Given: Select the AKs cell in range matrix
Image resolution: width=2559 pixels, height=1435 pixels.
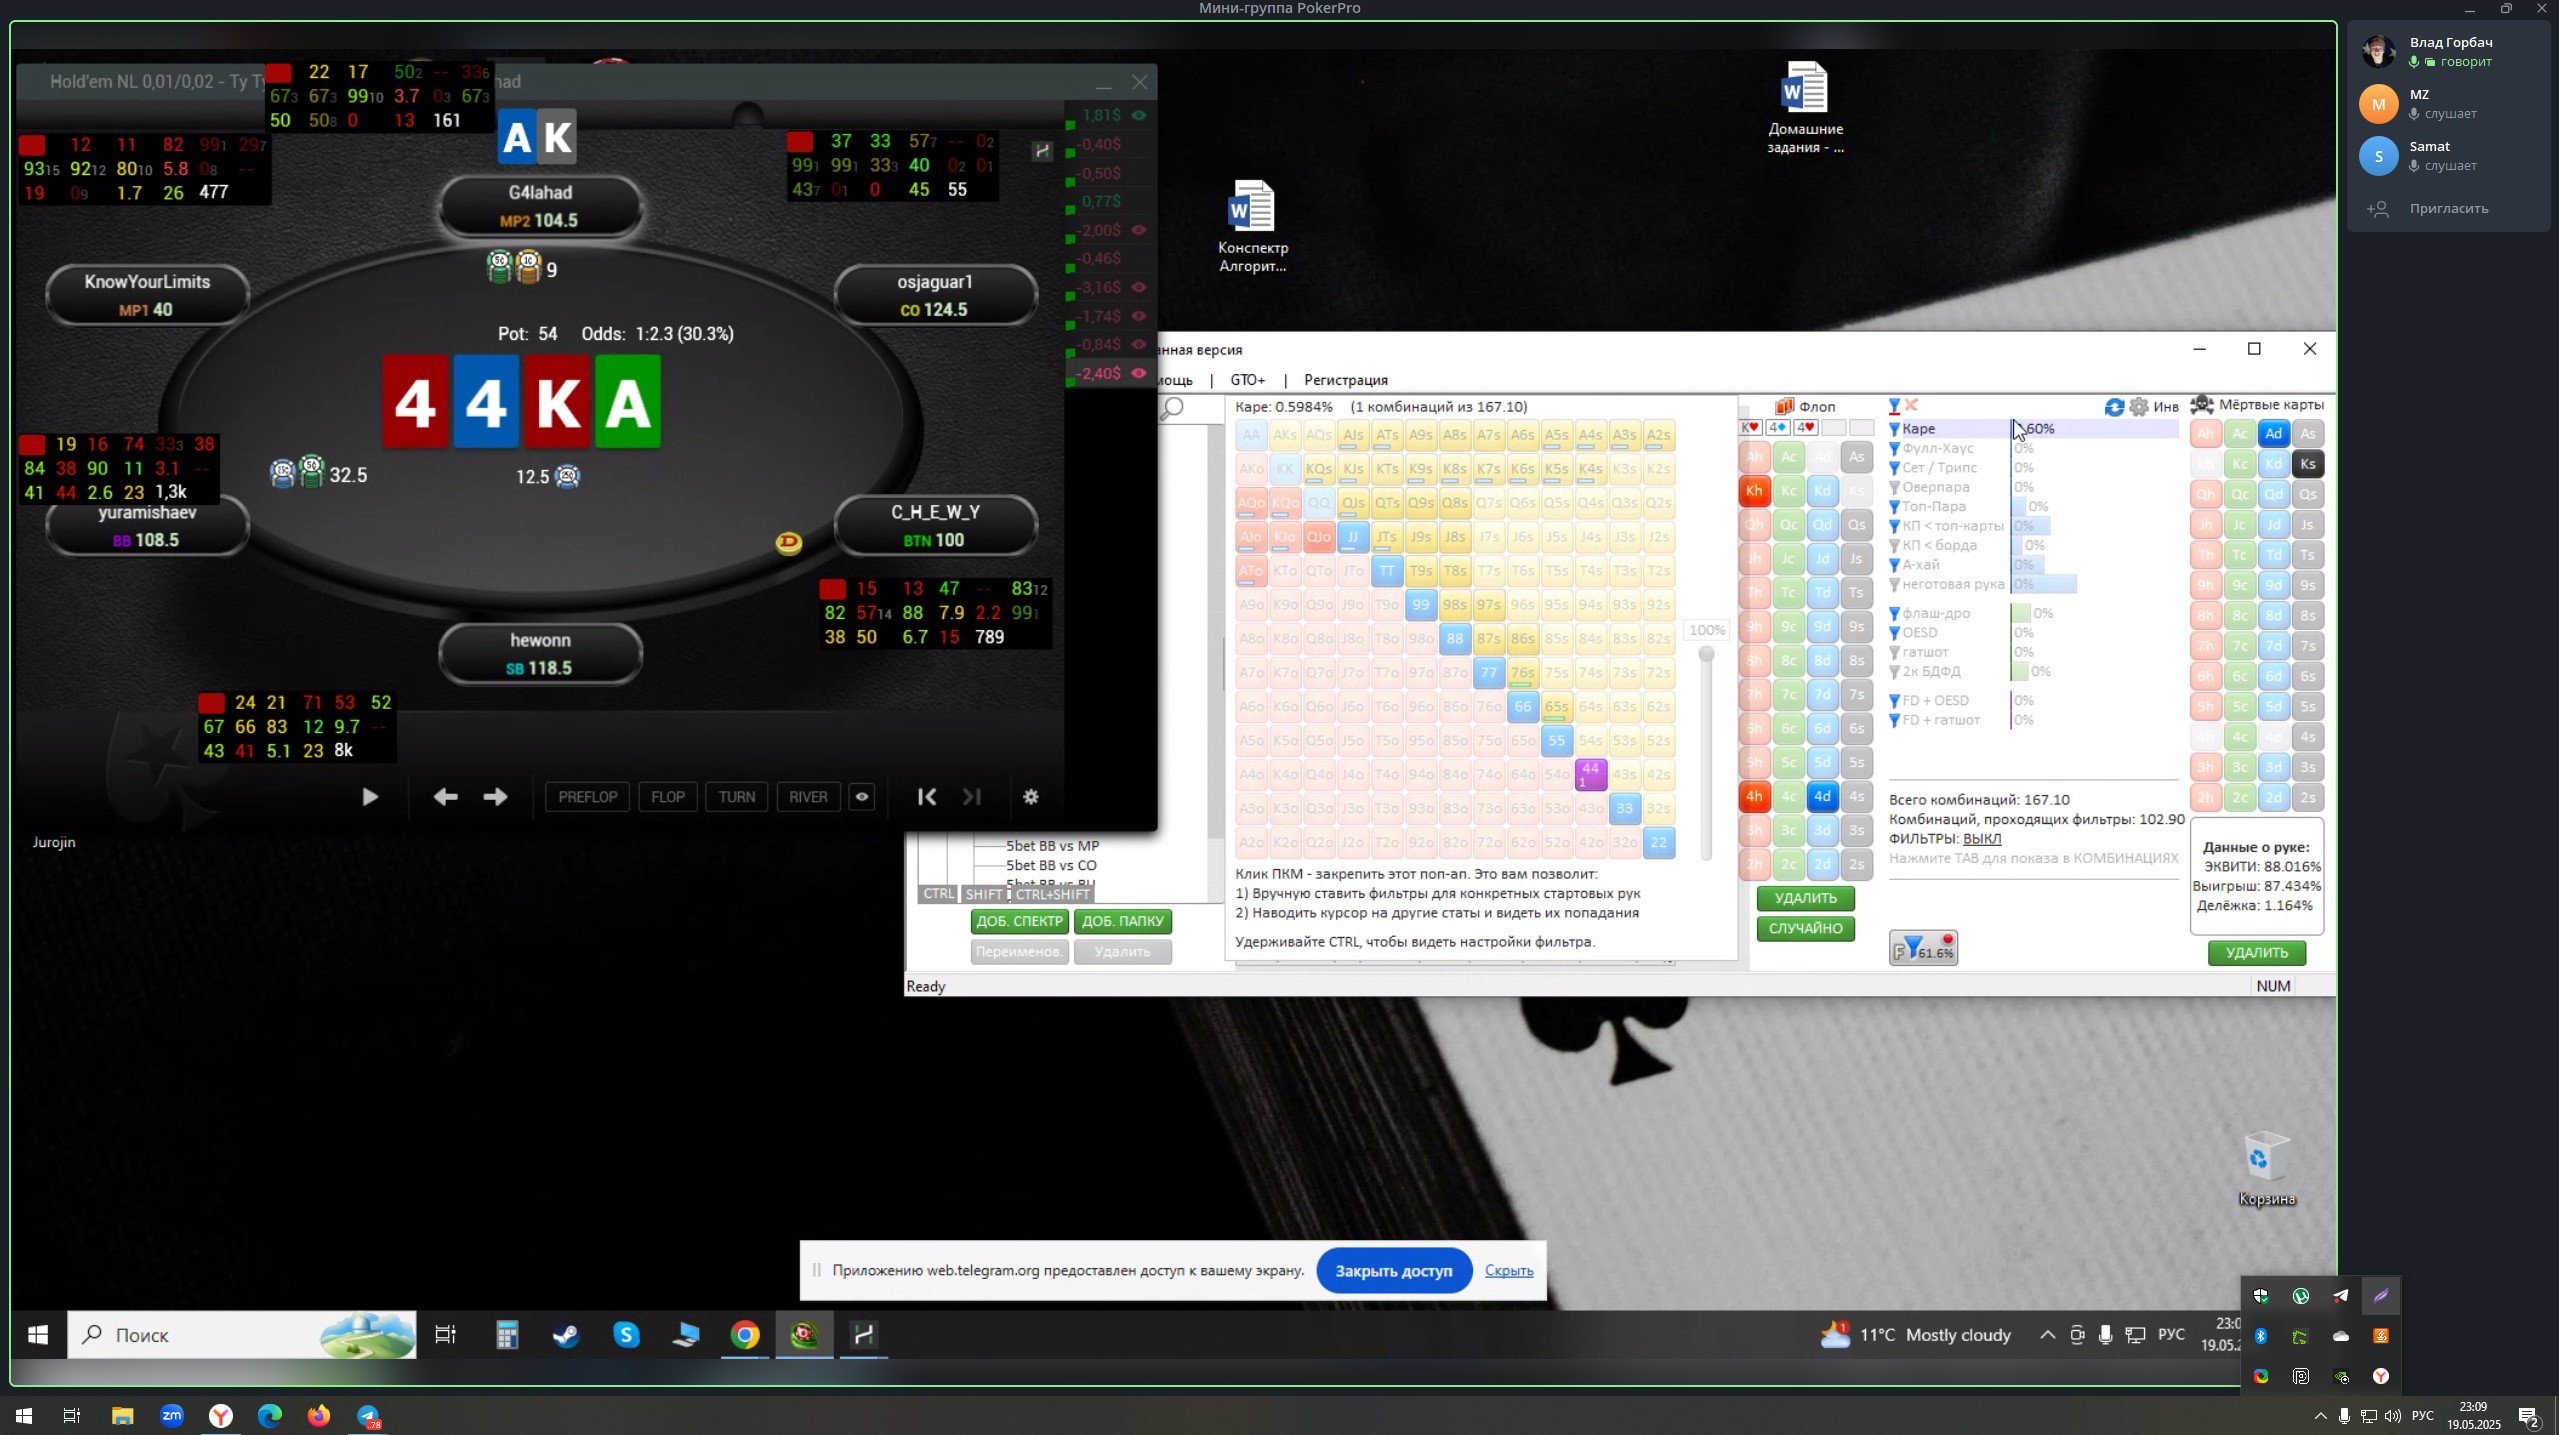Looking at the screenshot, I should (x=1284, y=435).
